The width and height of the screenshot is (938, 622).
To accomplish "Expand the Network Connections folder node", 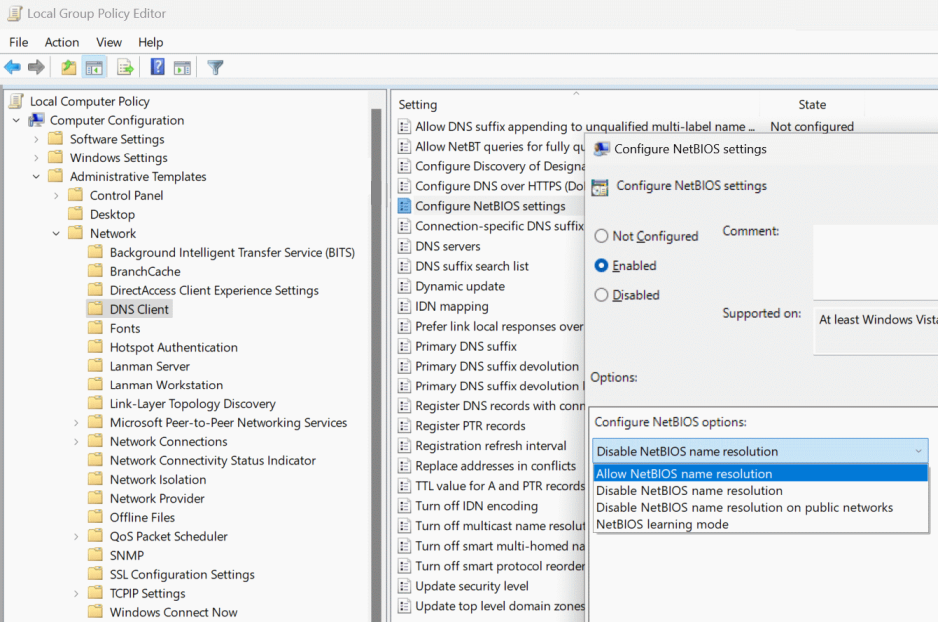I will 77,442.
